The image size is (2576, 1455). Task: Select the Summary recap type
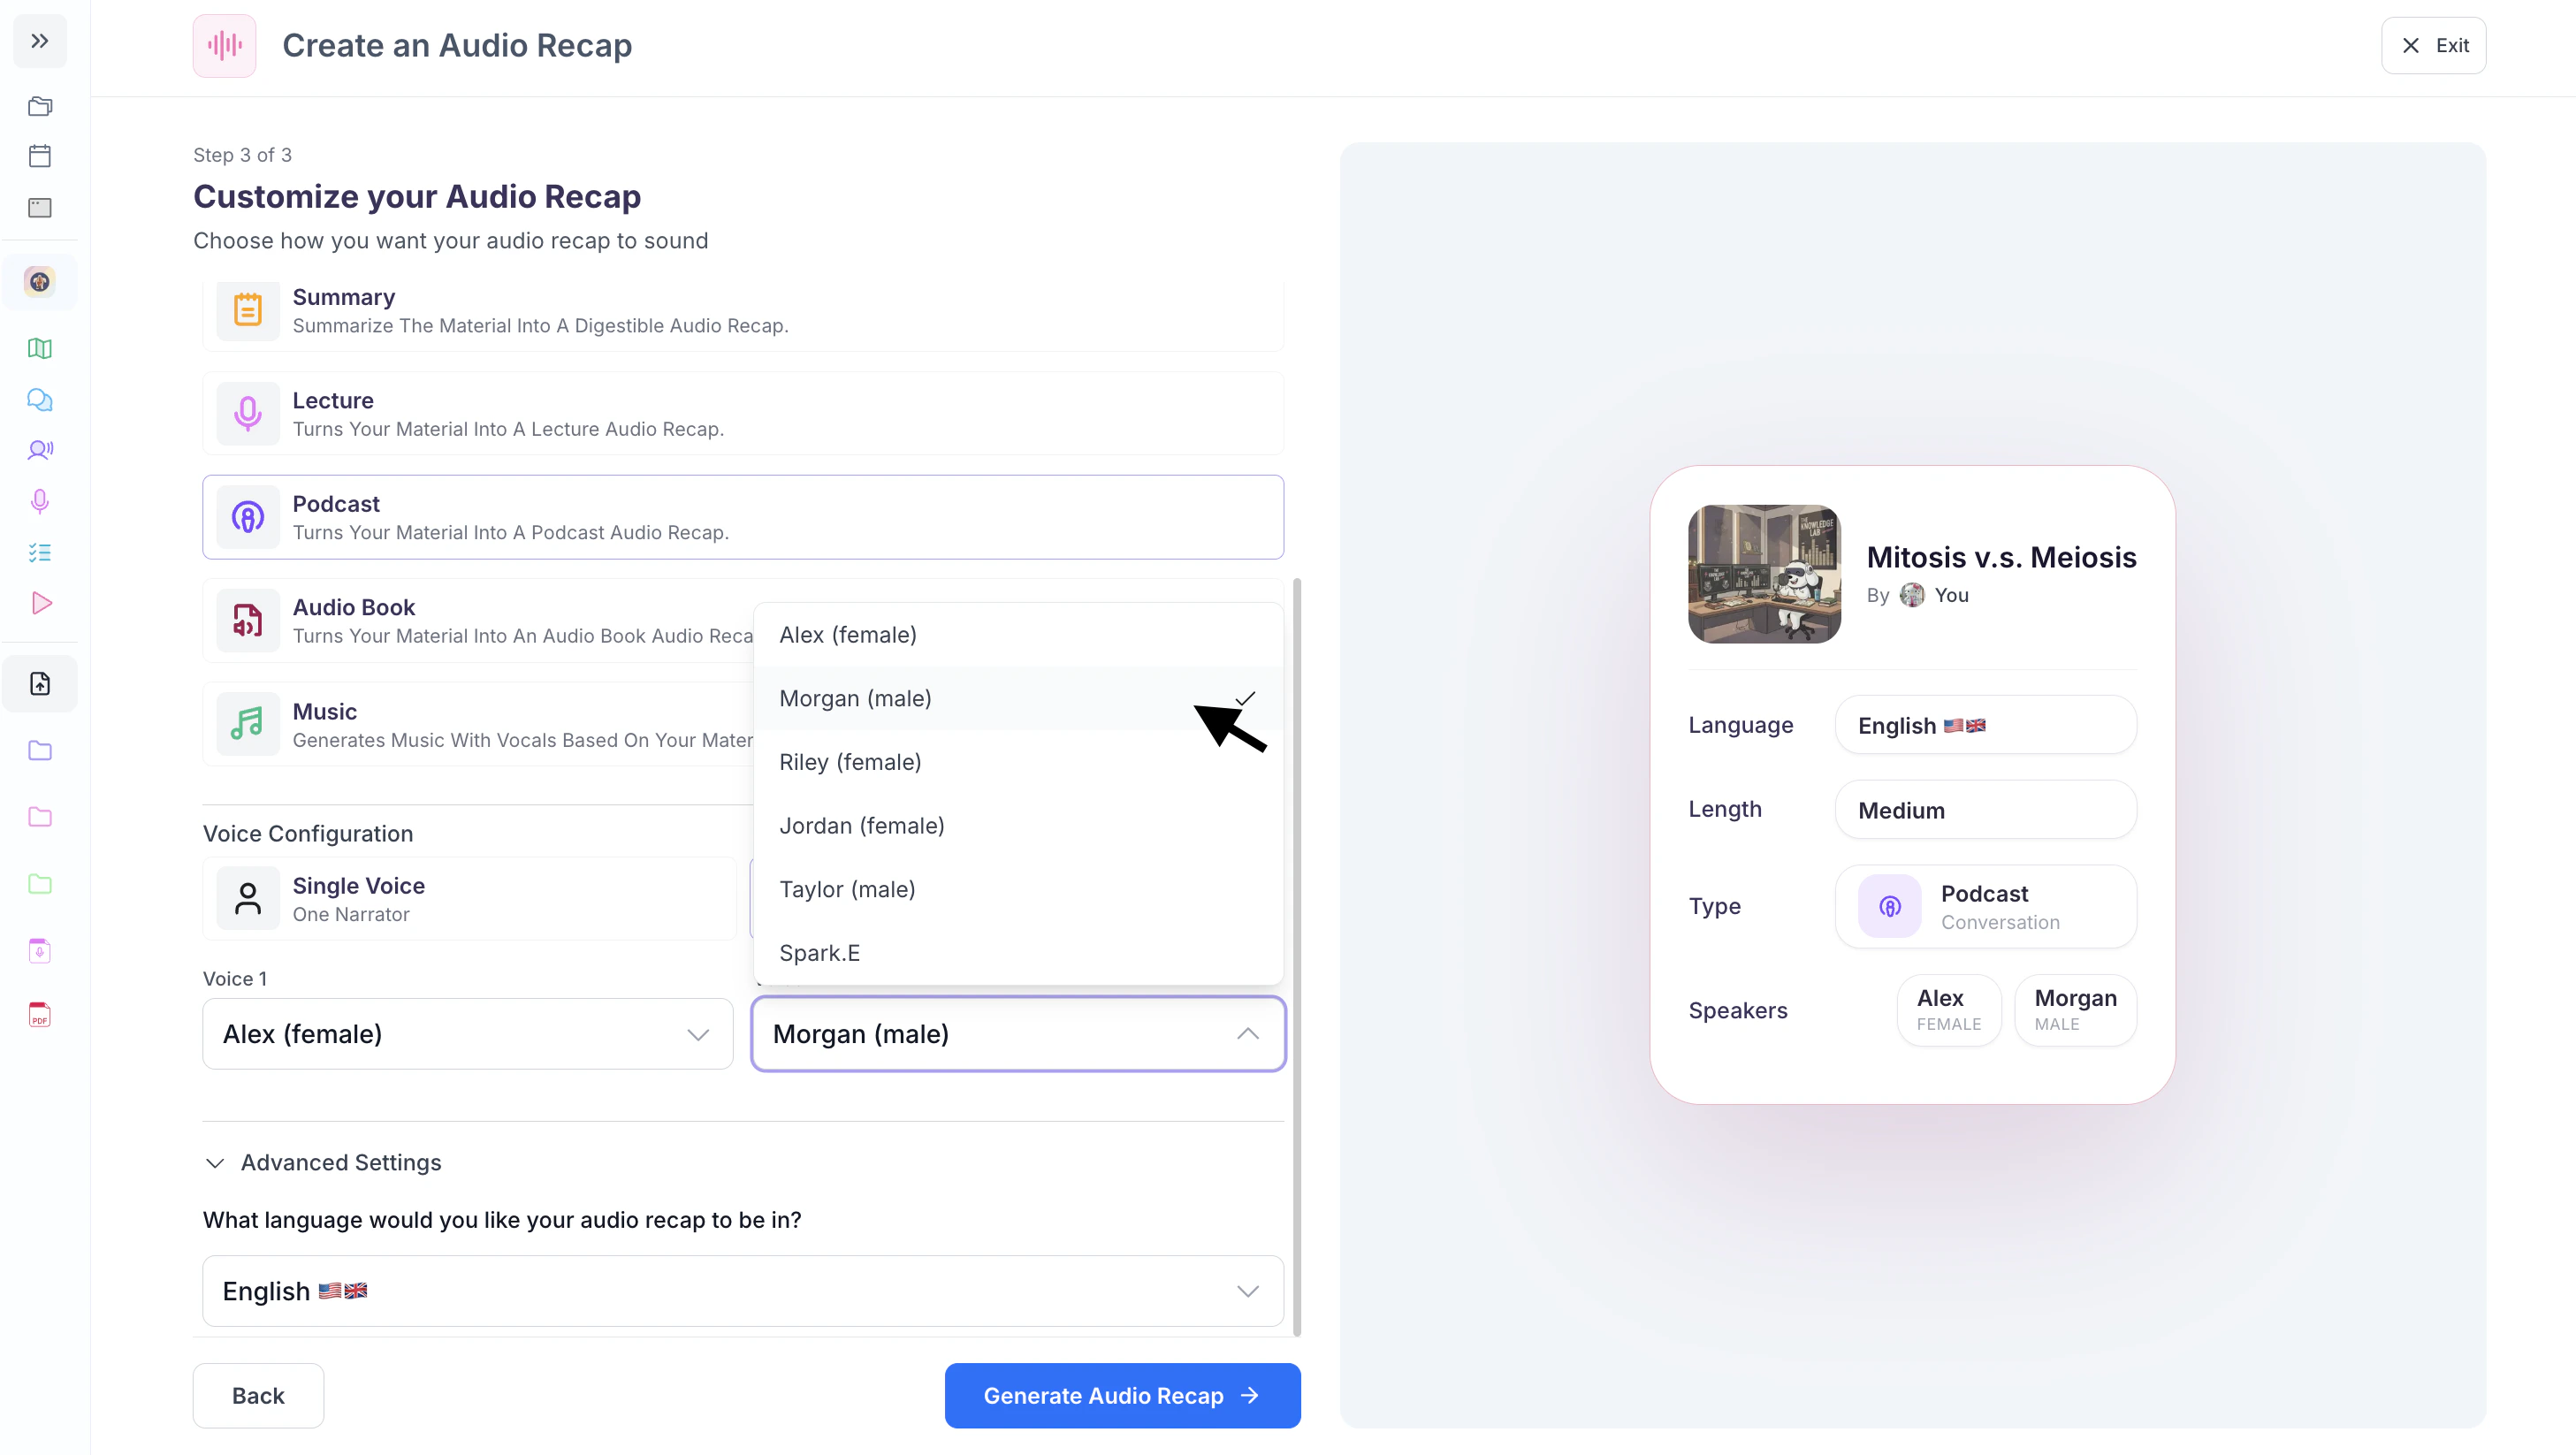tap(742, 311)
